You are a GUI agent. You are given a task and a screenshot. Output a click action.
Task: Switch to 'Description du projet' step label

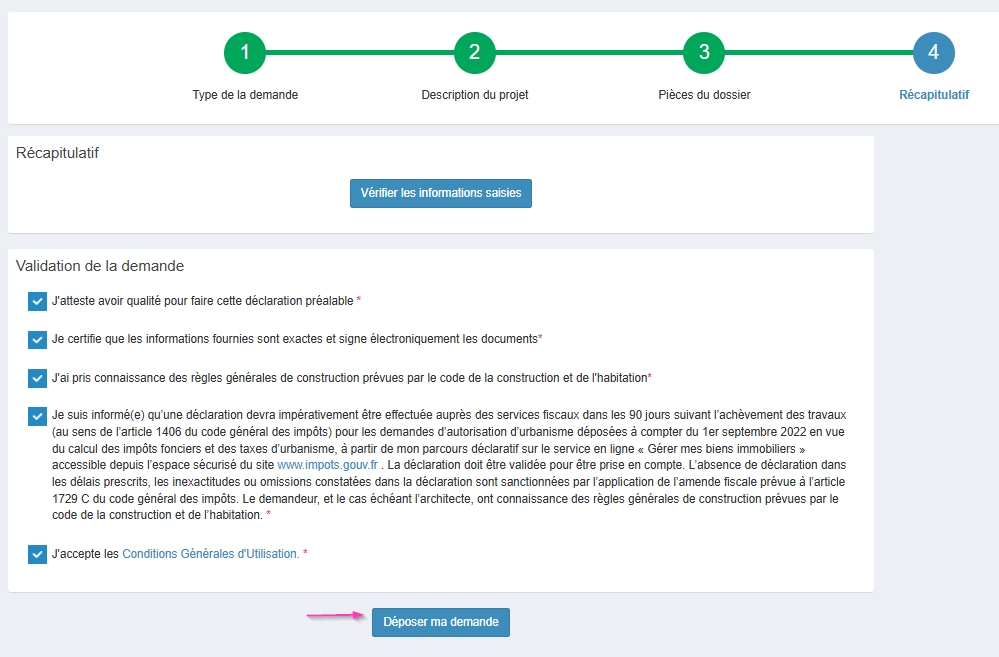click(x=475, y=95)
